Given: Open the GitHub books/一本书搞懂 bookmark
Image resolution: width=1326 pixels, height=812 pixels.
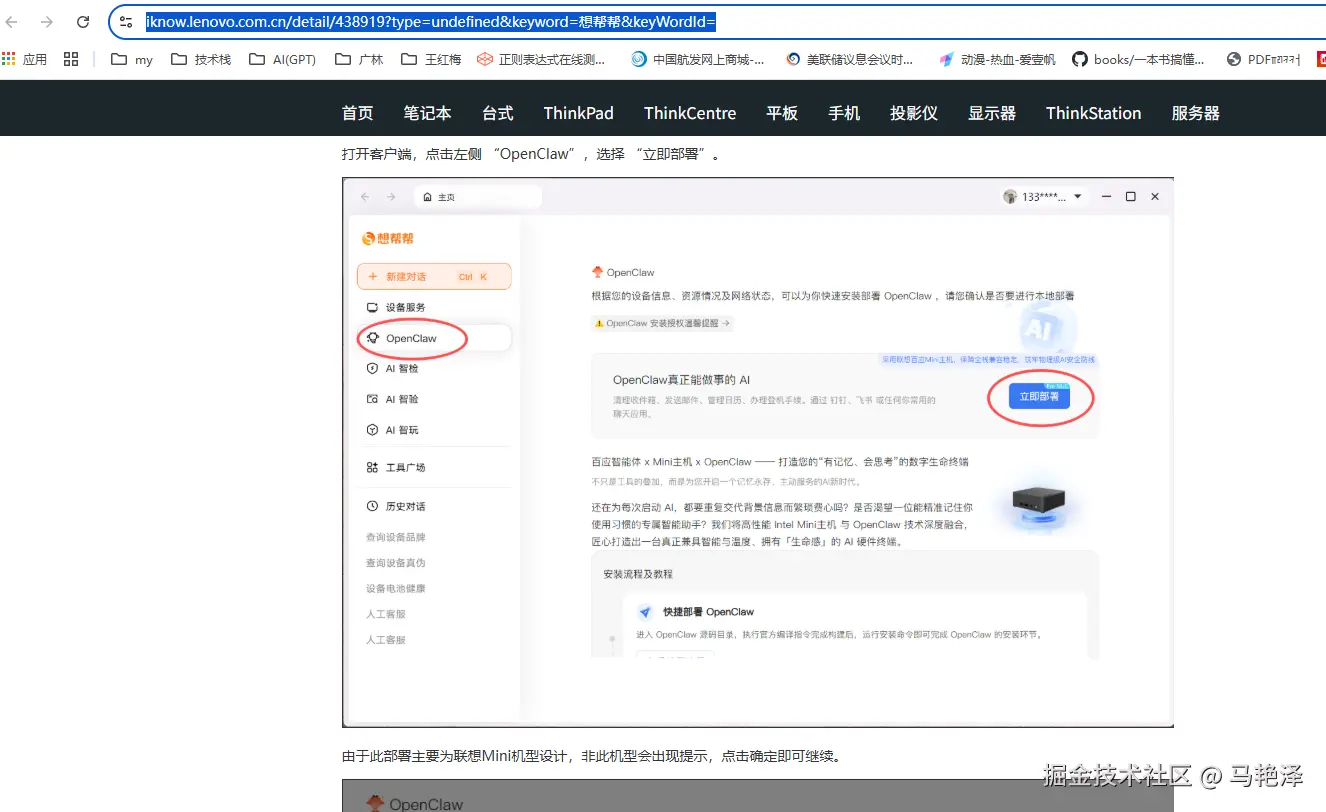Looking at the screenshot, I should tap(1139, 59).
